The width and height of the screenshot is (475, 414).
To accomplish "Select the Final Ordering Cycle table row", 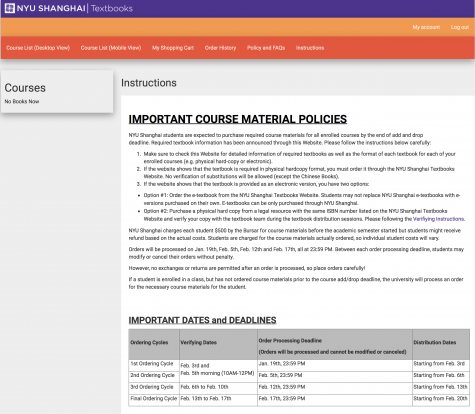I will [299, 400].
